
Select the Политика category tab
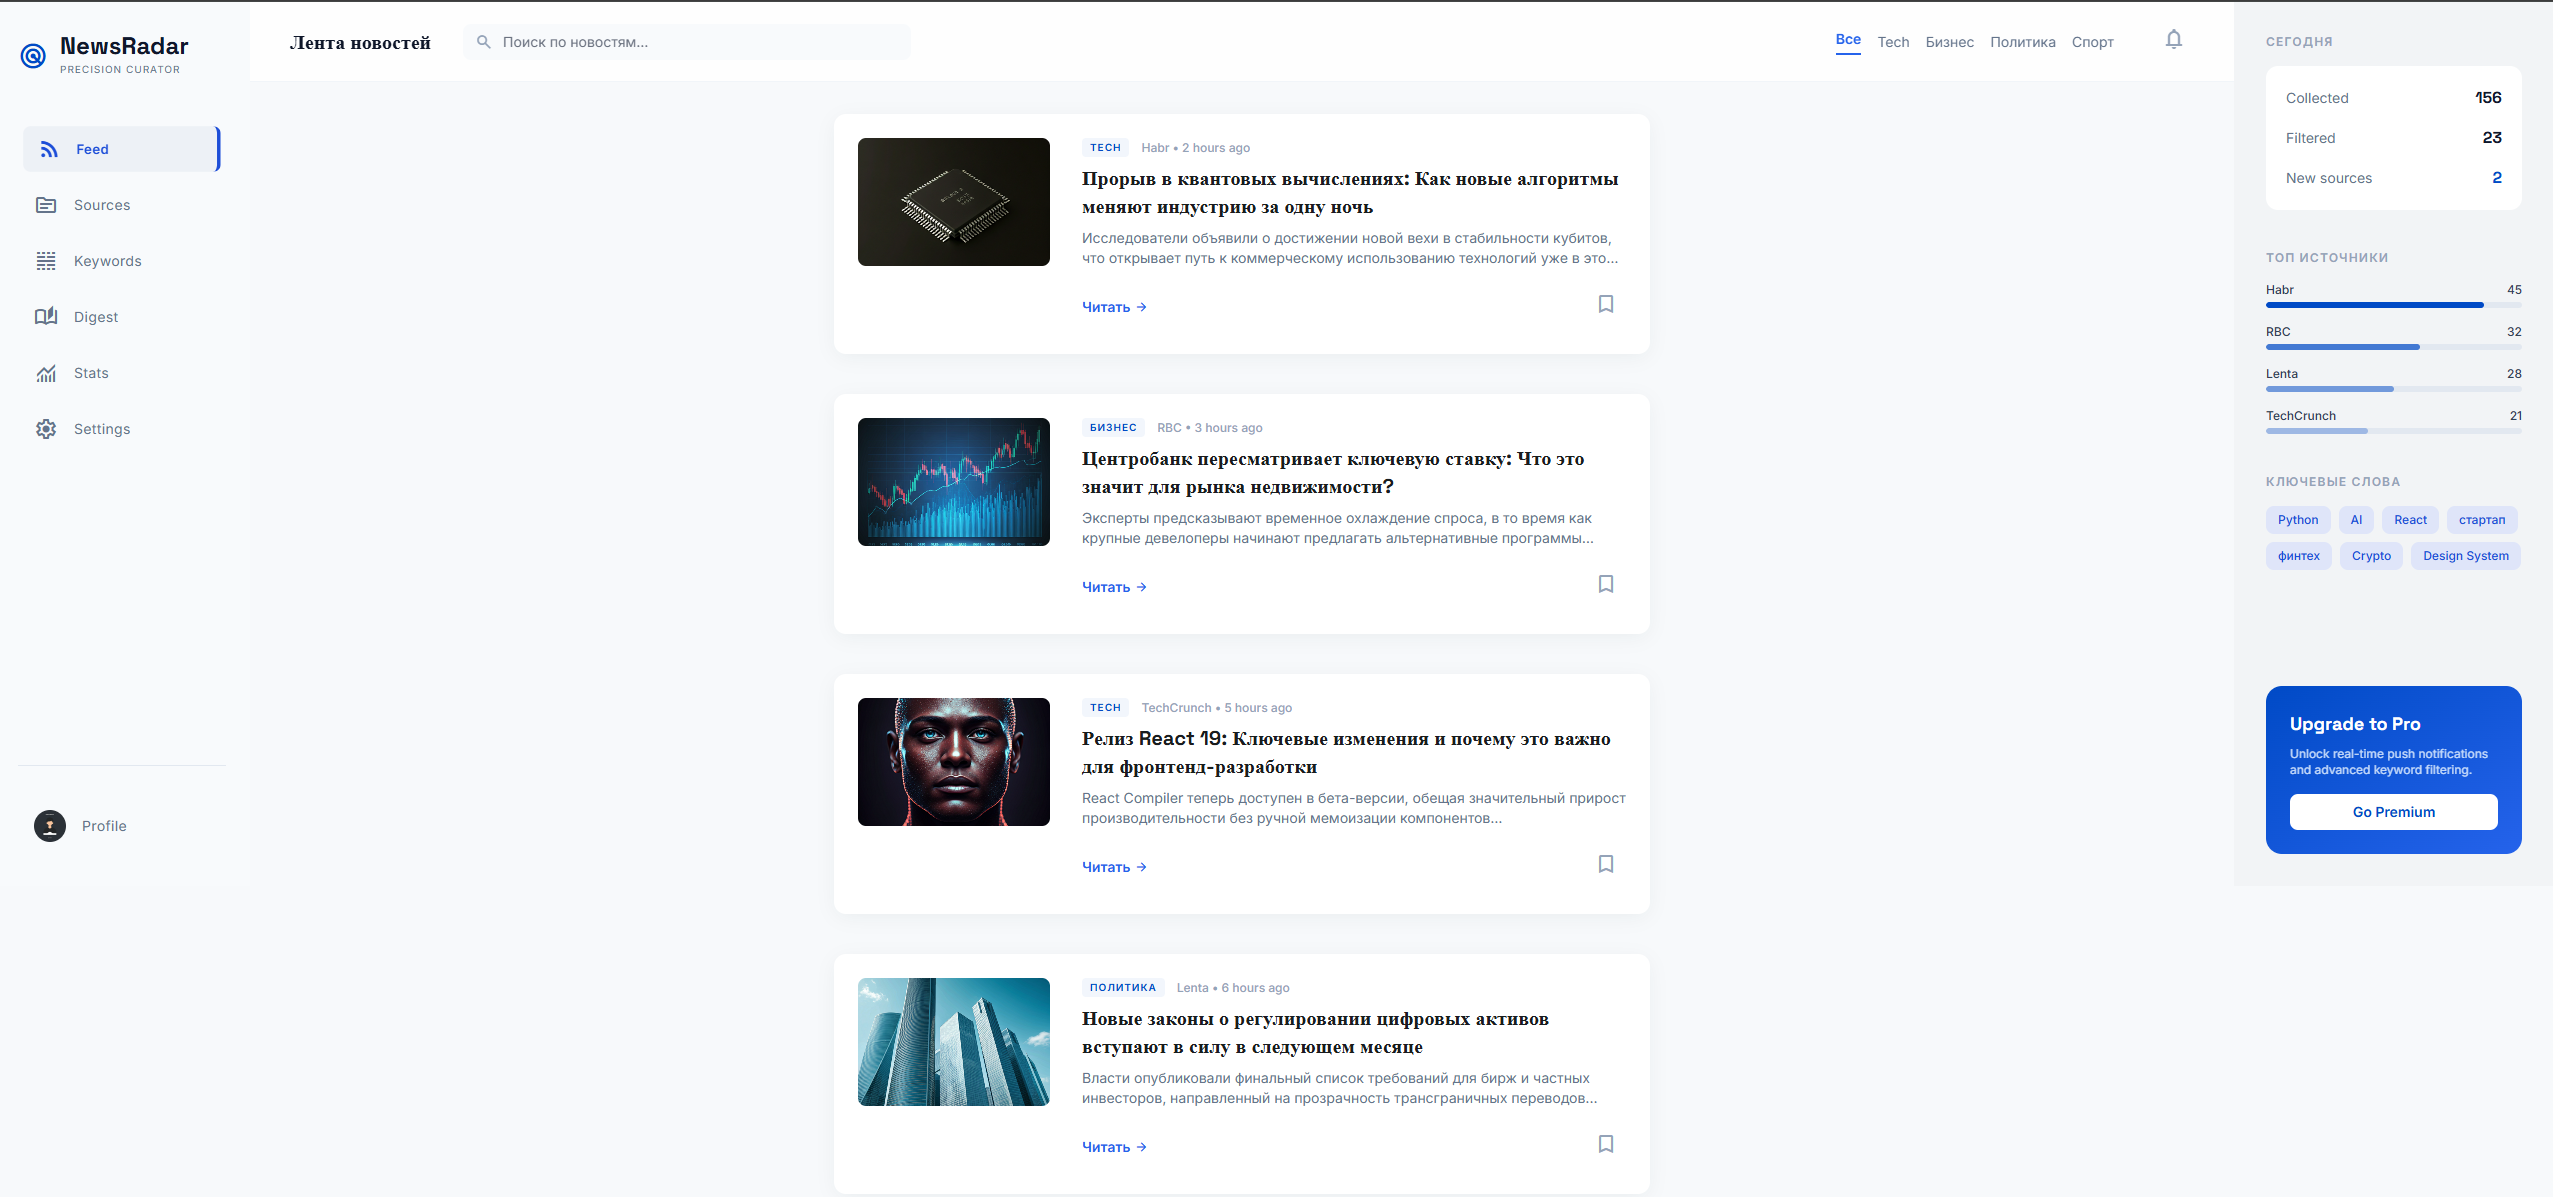point(2022,42)
